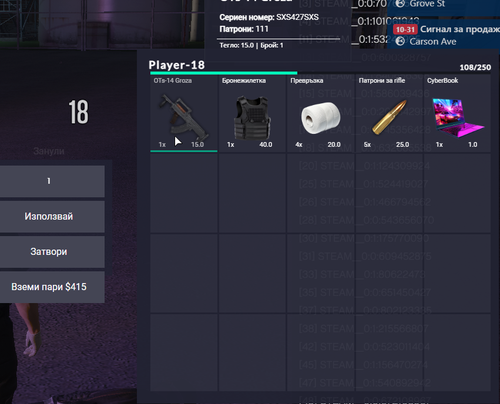The height and width of the screenshot is (404, 500).
Task: Click the Използвай button
Action: [49, 217]
